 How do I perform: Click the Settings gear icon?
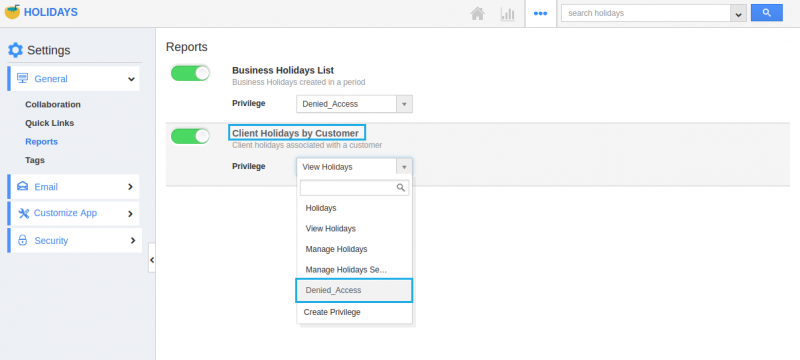pos(15,50)
